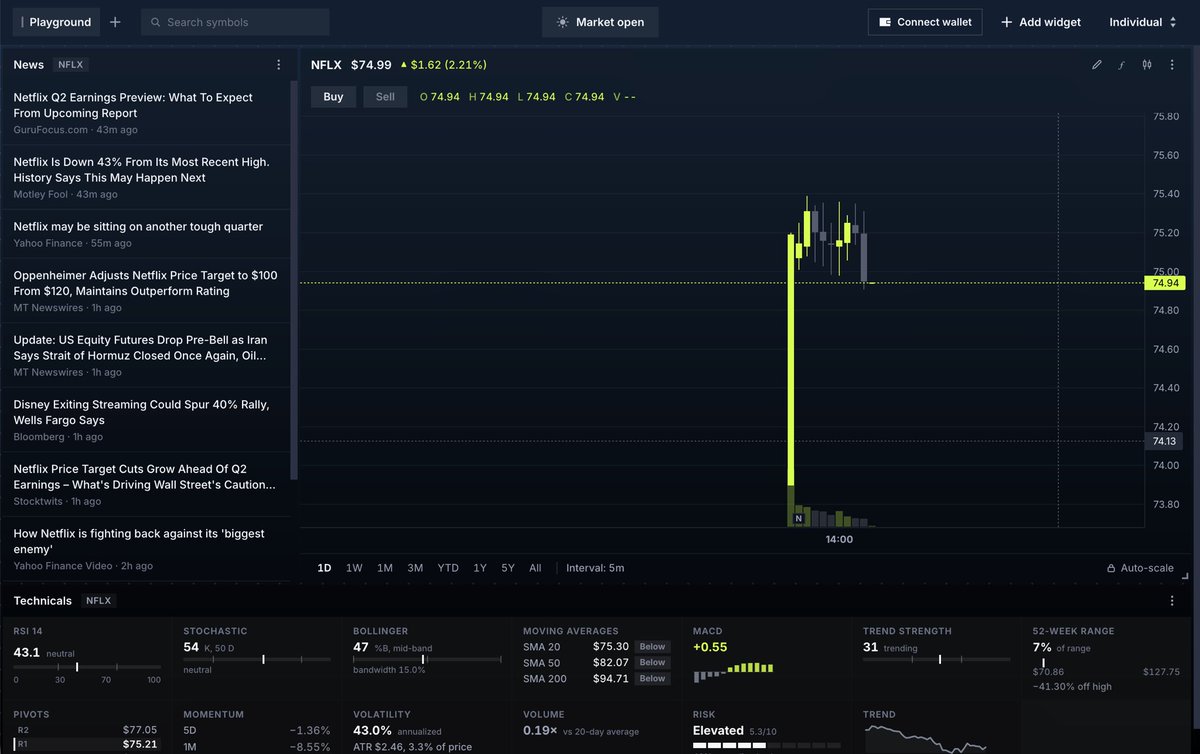
Task: Select the Buy button
Action: (x=333, y=97)
